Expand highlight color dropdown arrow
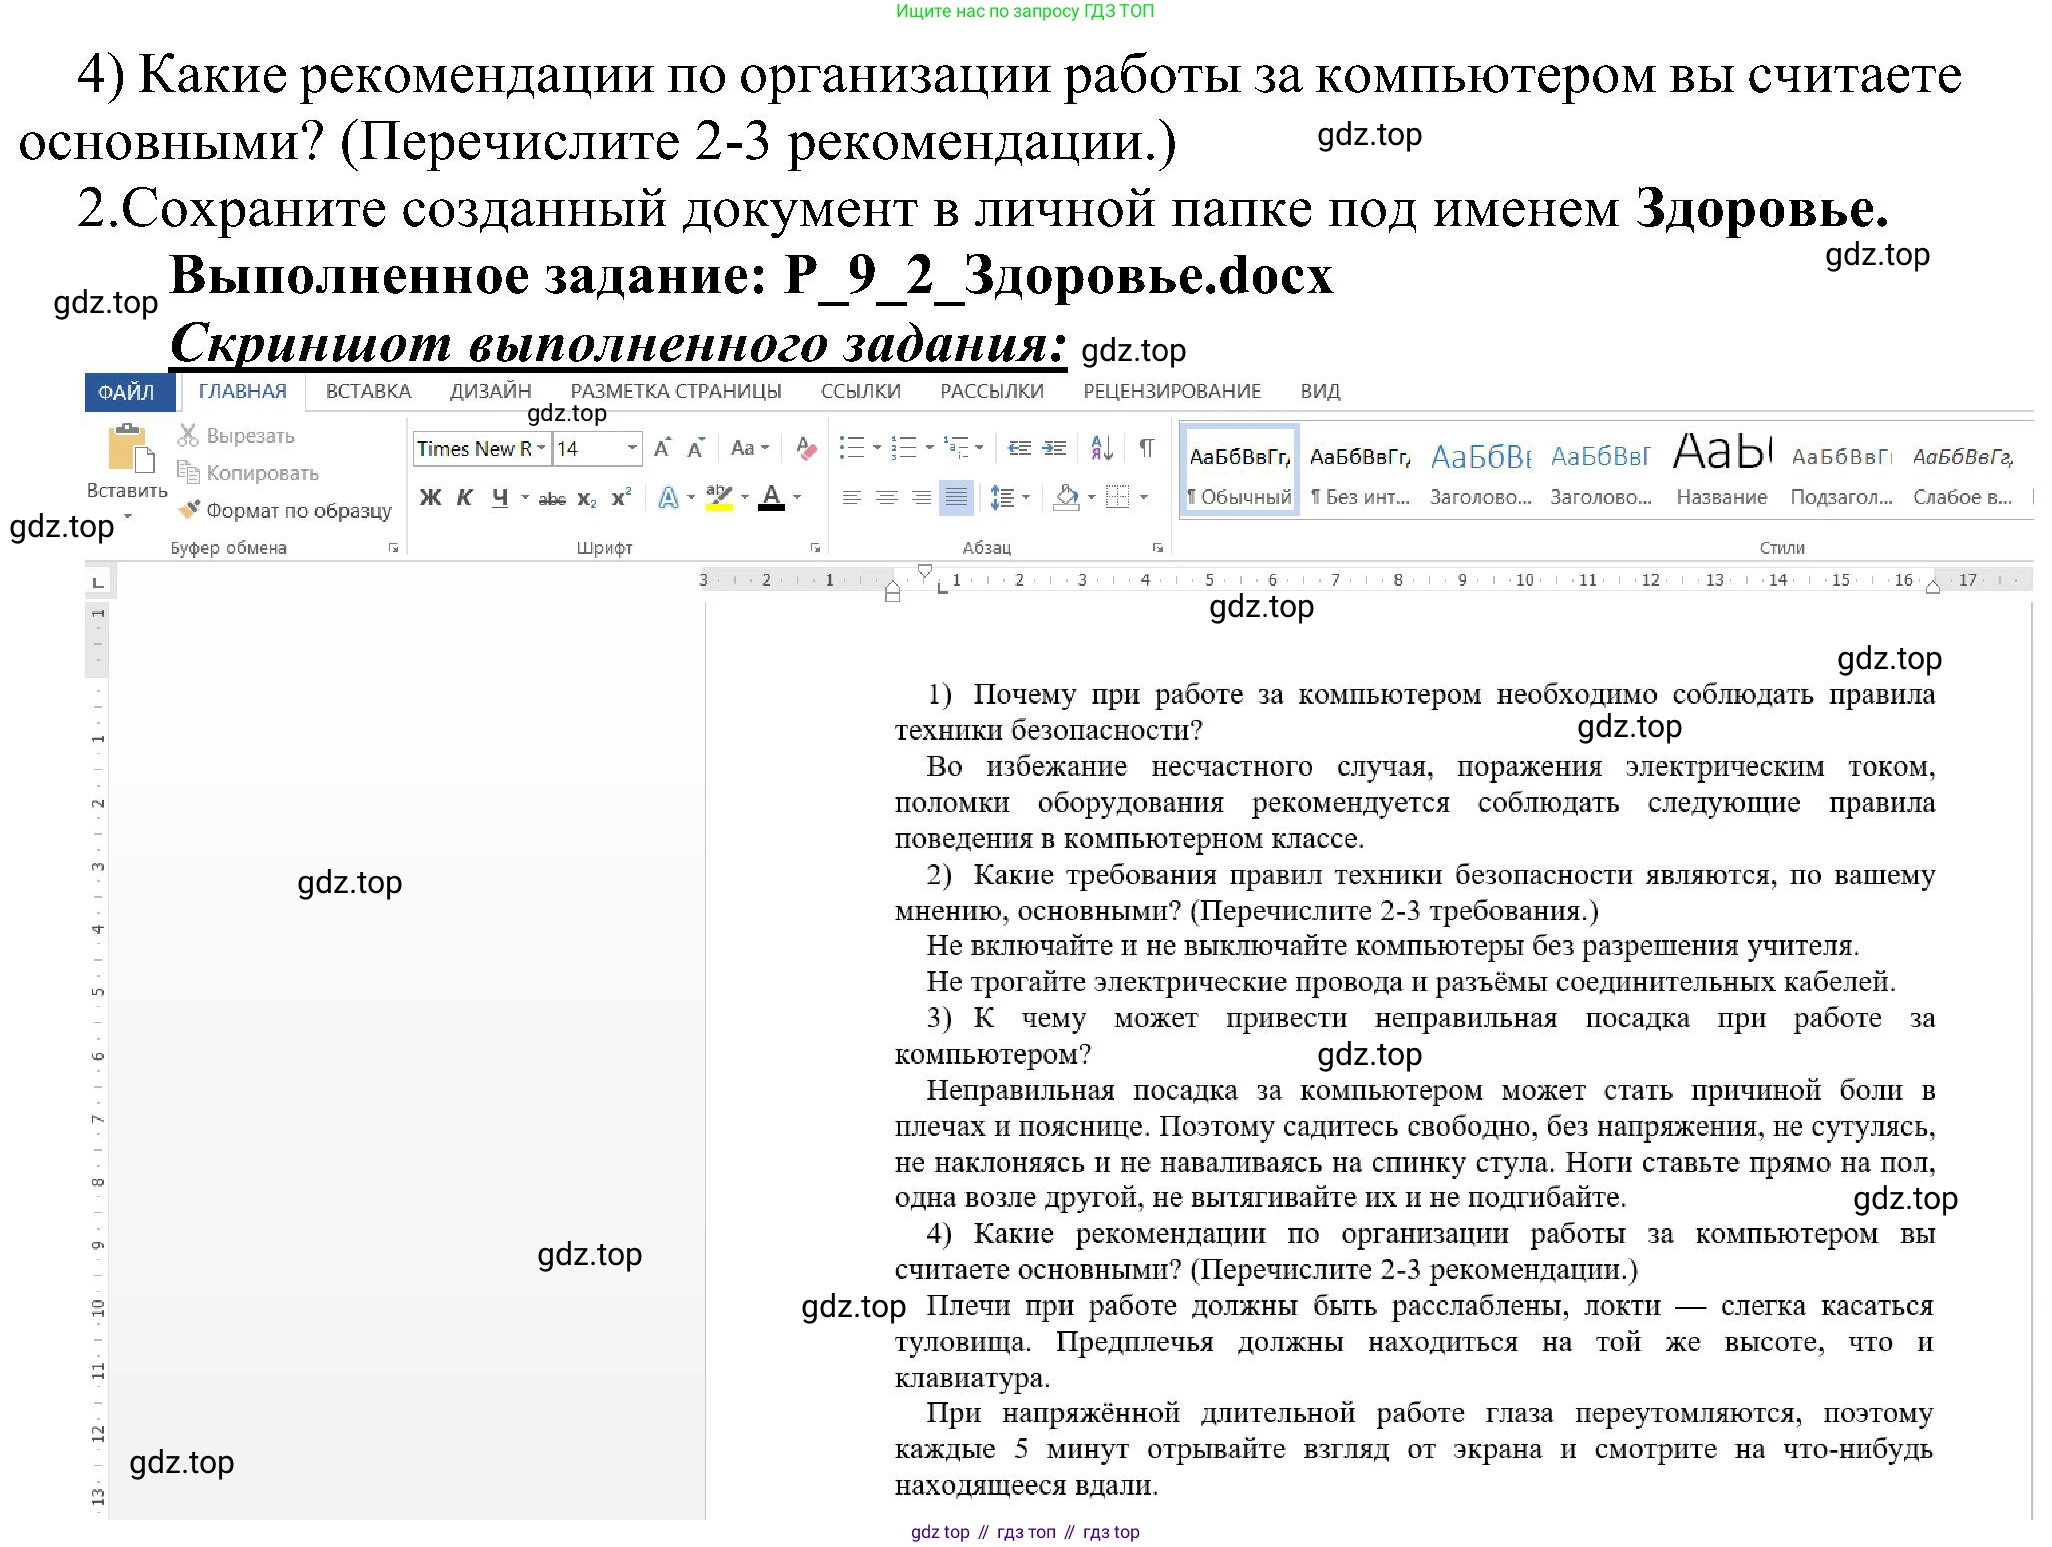This screenshot has height=1547, width=2052. [744, 497]
